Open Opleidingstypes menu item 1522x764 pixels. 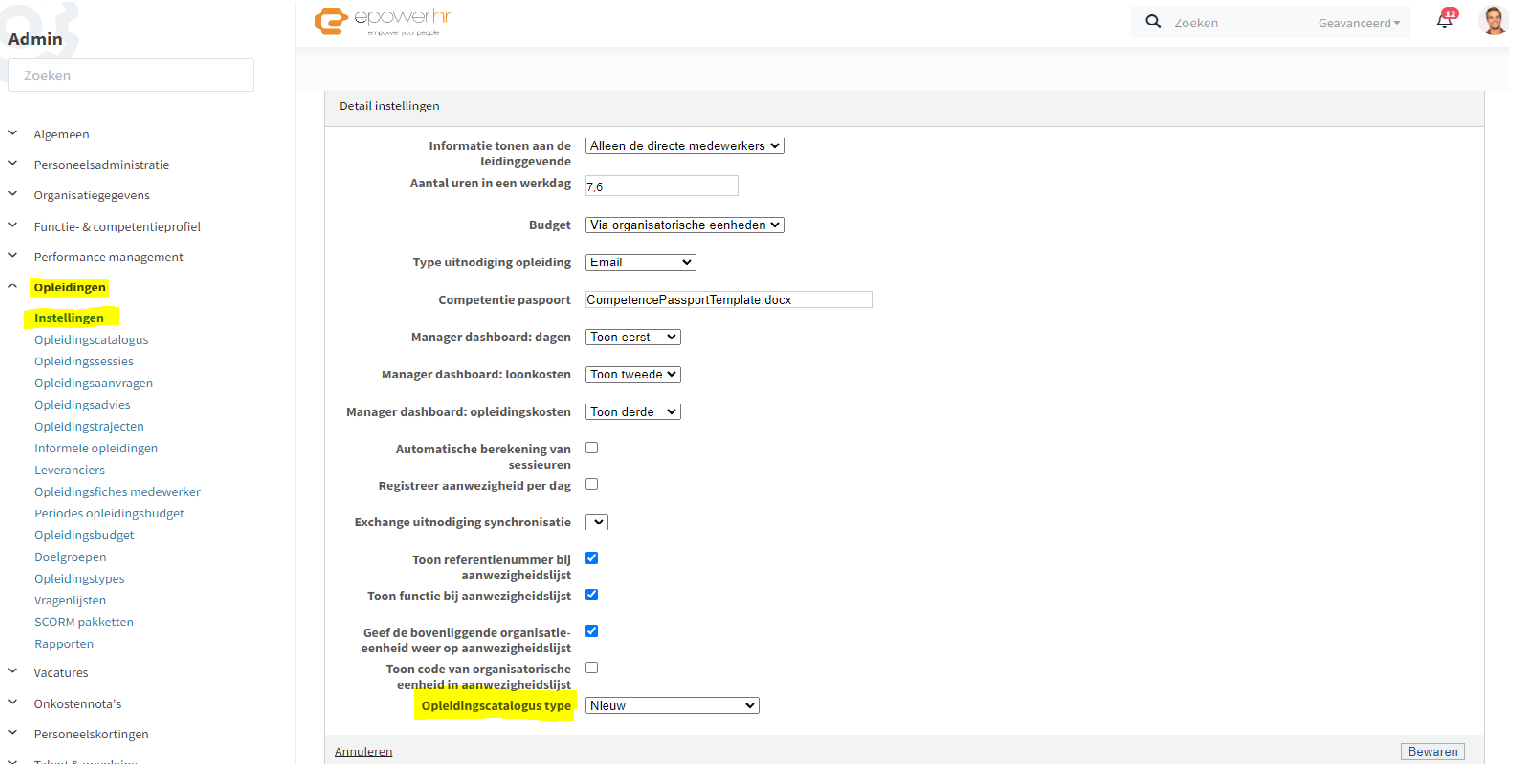pos(79,579)
